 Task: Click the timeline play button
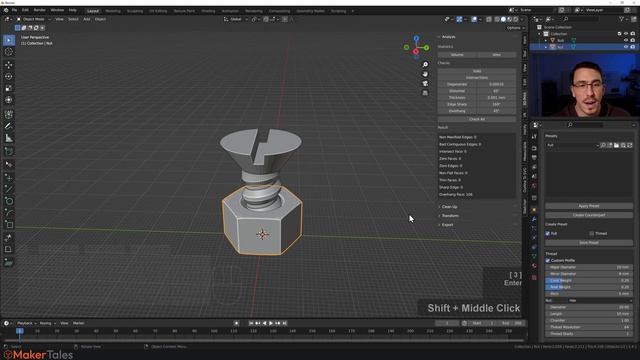271,323
